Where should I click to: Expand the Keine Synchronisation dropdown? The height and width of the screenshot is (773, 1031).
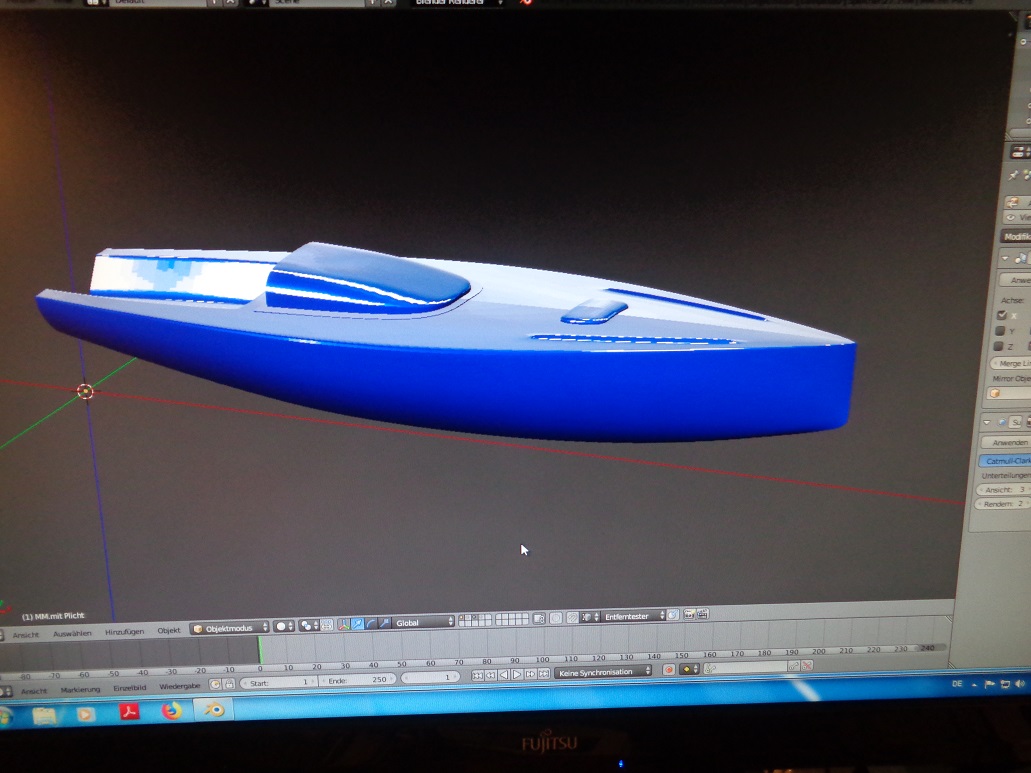(x=605, y=671)
